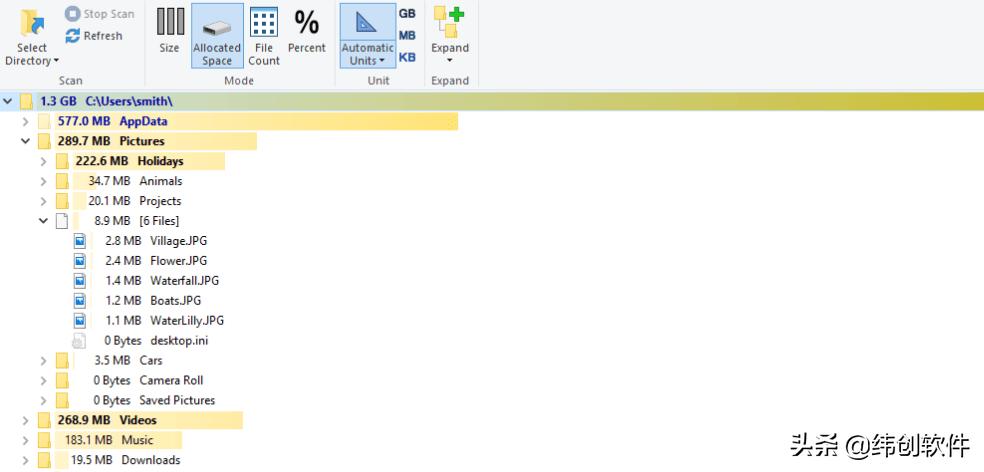
Task: Click the Holidays folder icon
Action: [62, 161]
